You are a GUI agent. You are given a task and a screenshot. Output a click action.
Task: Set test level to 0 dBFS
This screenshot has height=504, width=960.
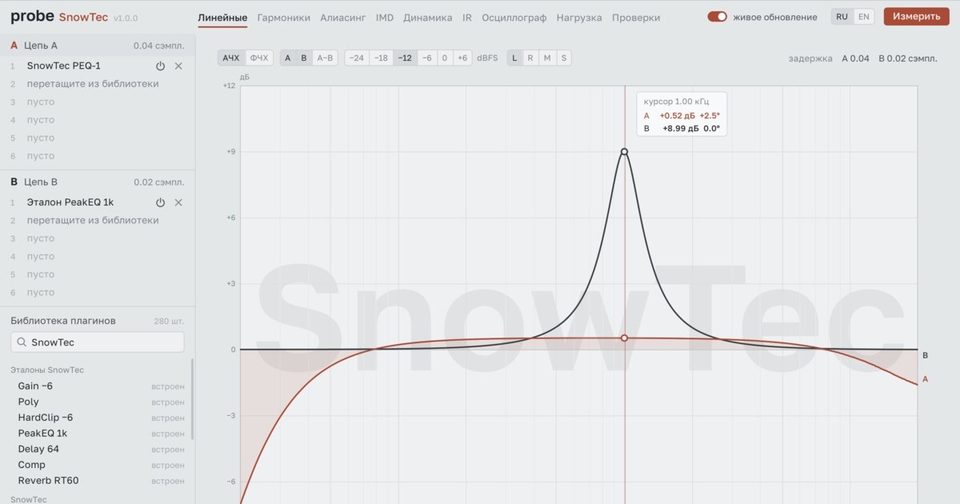pyautogui.click(x=444, y=58)
